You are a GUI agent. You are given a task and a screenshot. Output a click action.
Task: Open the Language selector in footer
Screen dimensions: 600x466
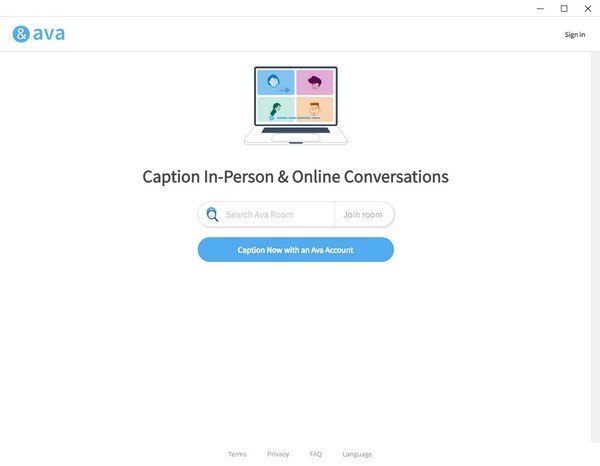click(x=357, y=454)
